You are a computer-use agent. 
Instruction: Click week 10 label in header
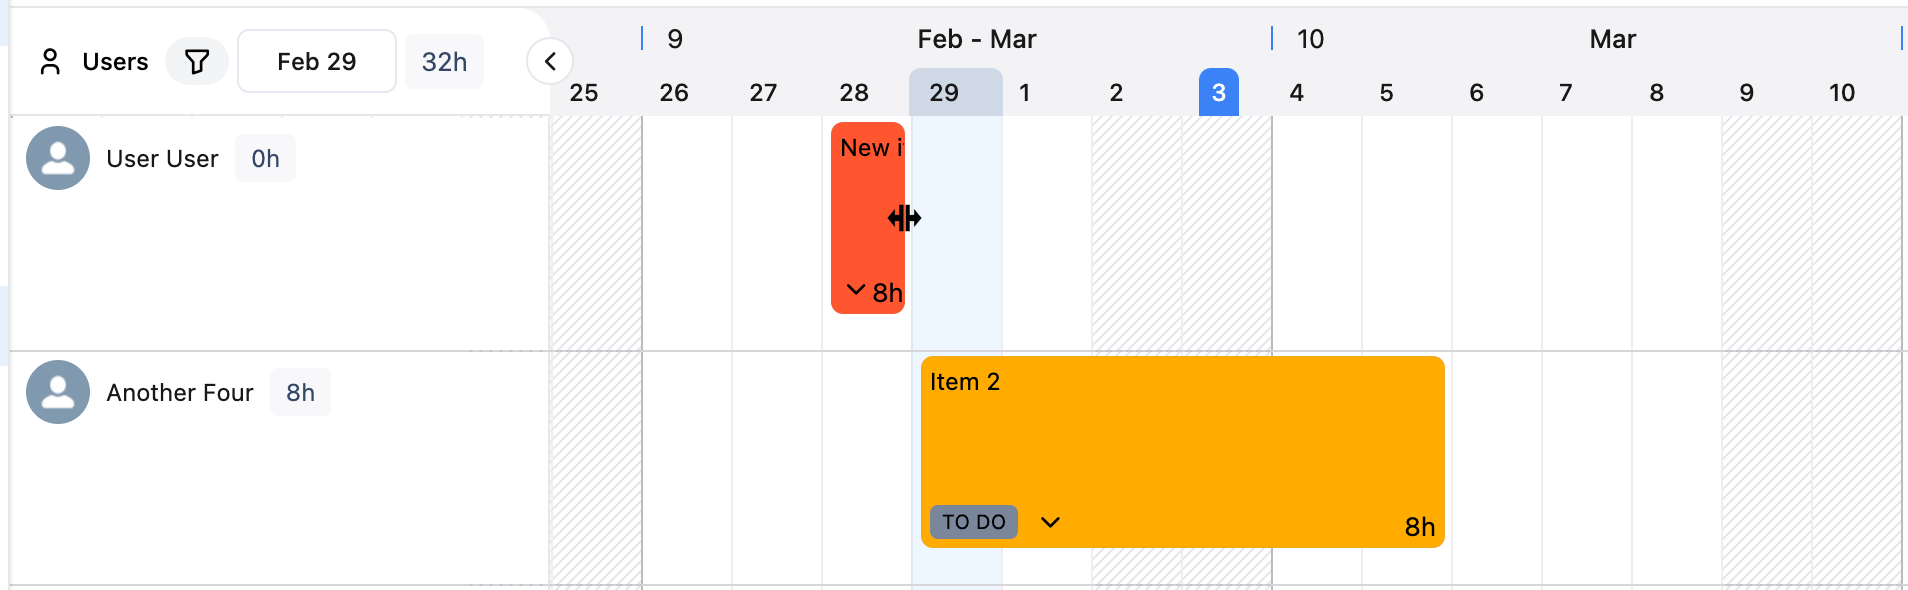point(1310,39)
